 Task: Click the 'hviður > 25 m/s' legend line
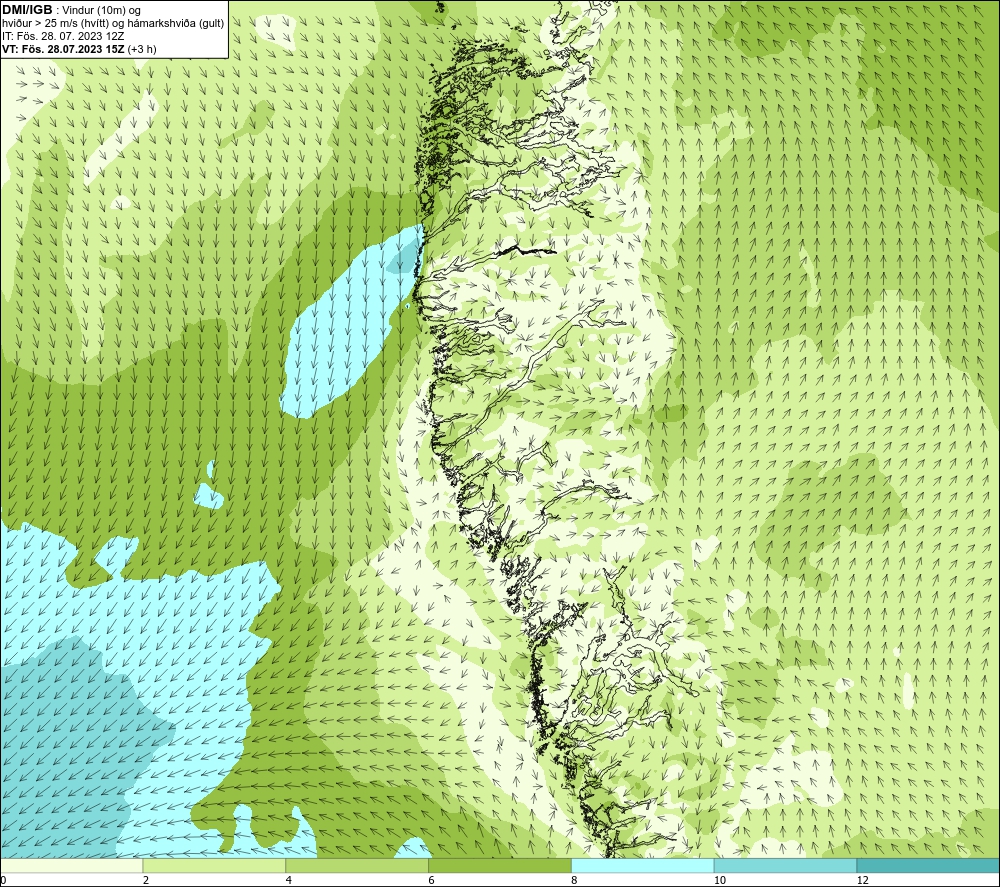pyautogui.click(x=113, y=24)
